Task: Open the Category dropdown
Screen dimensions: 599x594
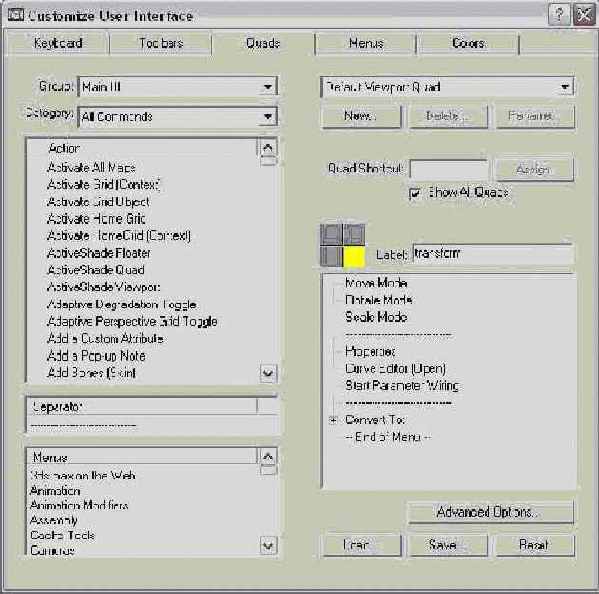Action: 268,116
